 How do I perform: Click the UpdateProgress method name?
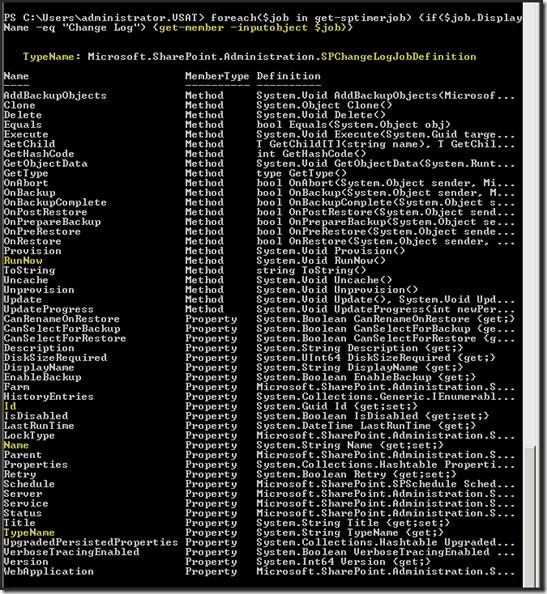point(48,309)
